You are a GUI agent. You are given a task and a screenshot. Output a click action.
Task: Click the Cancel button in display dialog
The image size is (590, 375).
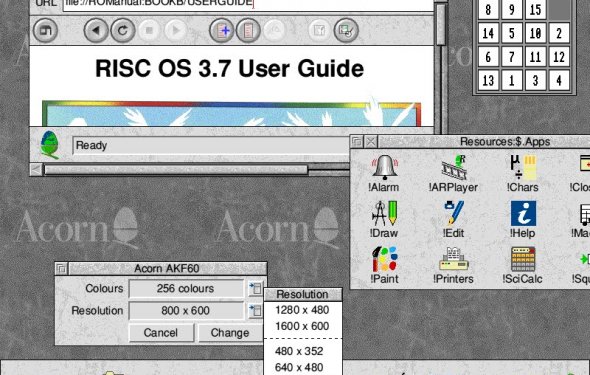[x=161, y=333]
